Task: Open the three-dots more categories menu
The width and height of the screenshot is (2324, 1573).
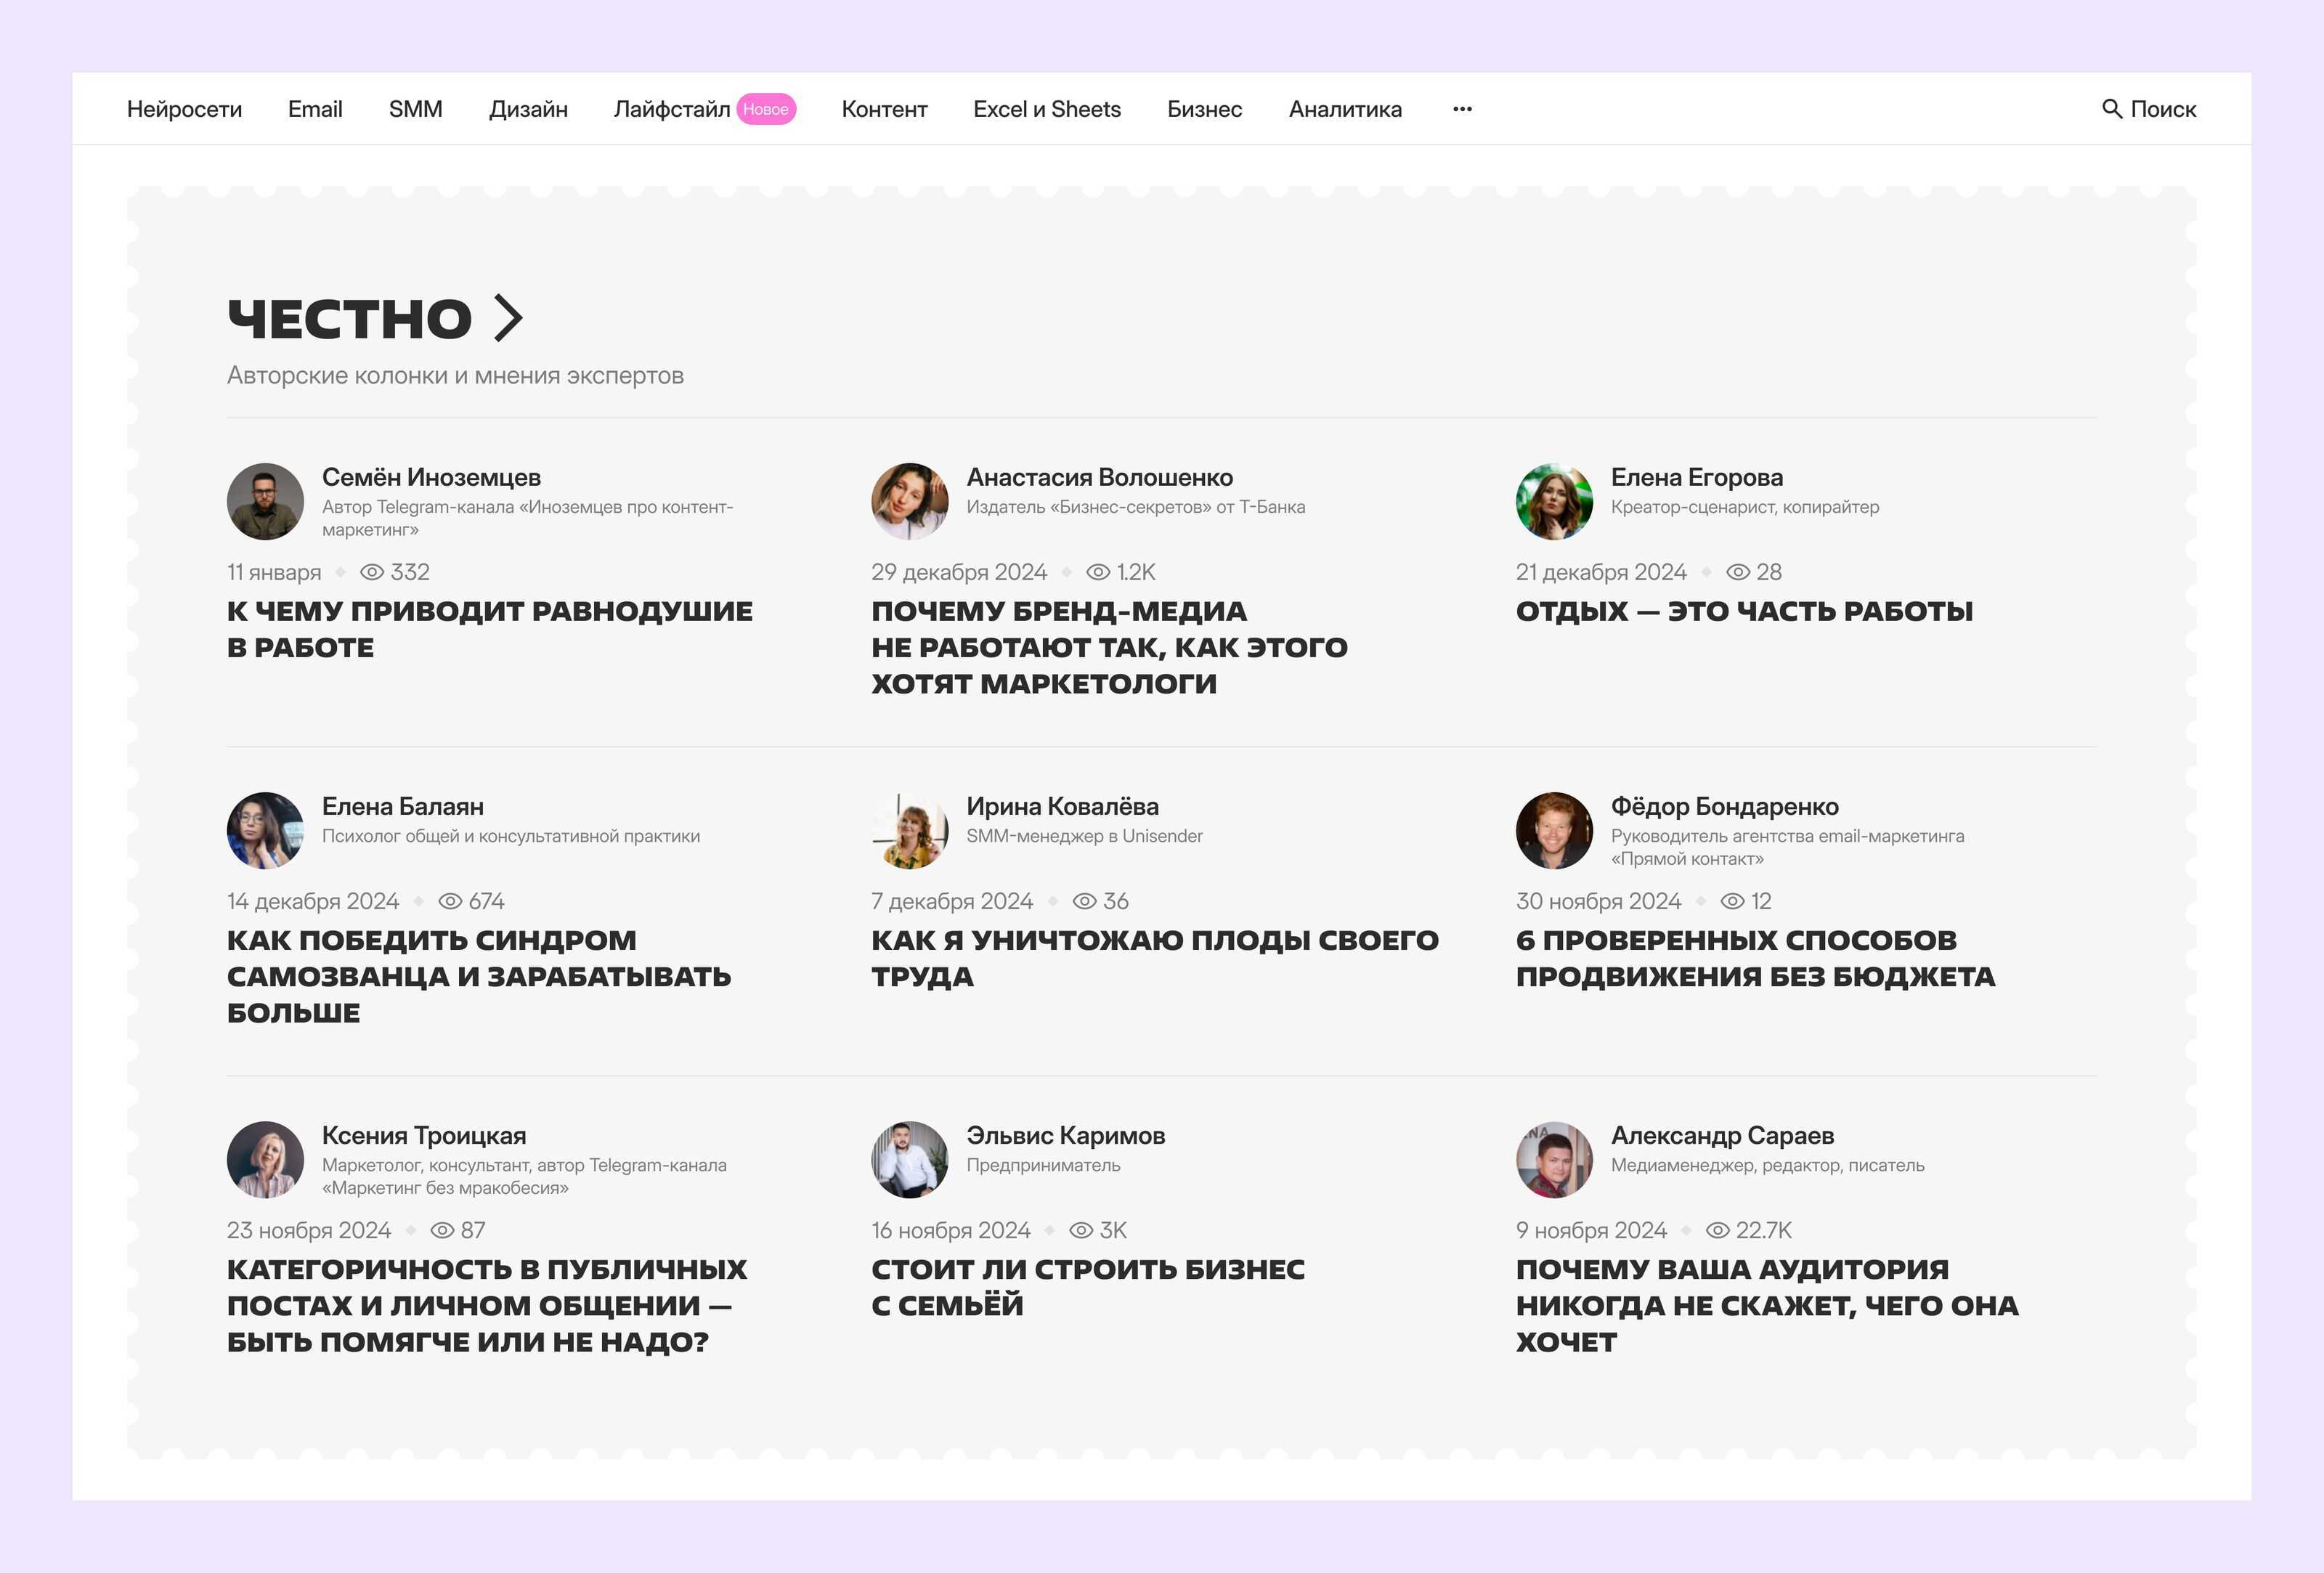Action: (x=1462, y=109)
